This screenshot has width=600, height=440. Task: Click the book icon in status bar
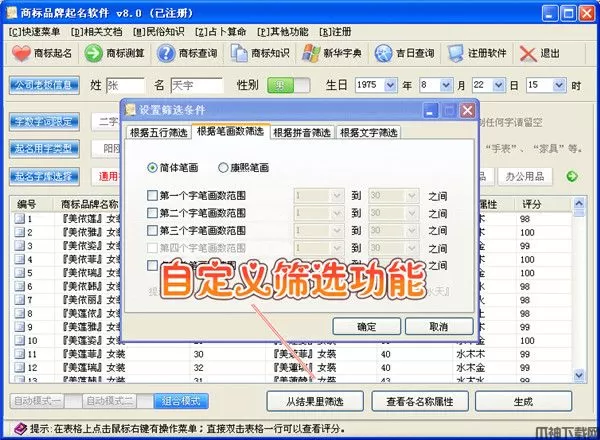(20, 429)
